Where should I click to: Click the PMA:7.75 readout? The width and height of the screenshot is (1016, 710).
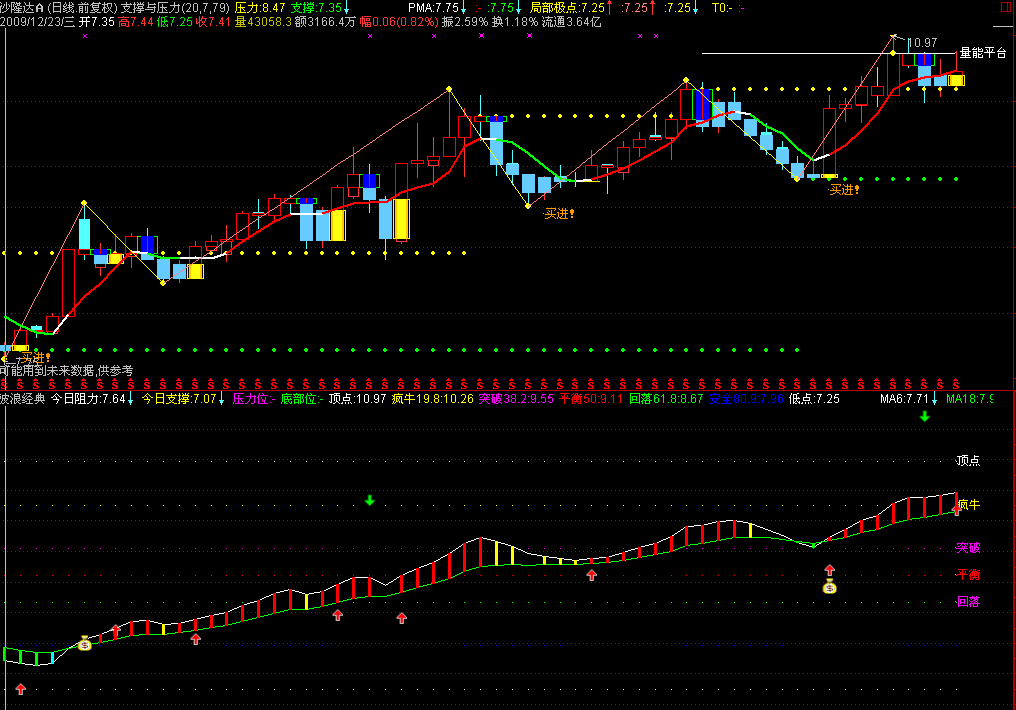tap(433, 8)
